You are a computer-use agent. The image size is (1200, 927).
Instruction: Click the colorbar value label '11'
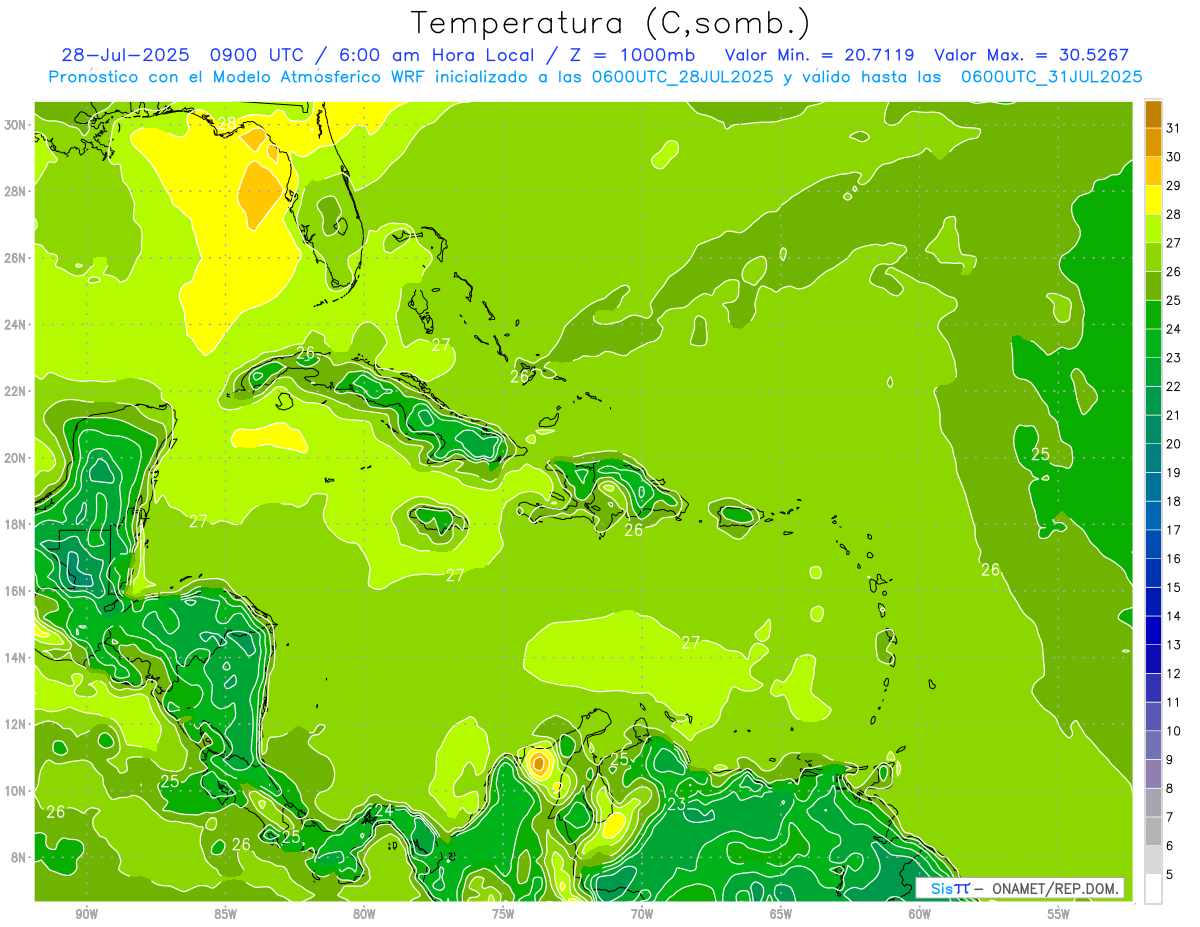[x=1173, y=702]
